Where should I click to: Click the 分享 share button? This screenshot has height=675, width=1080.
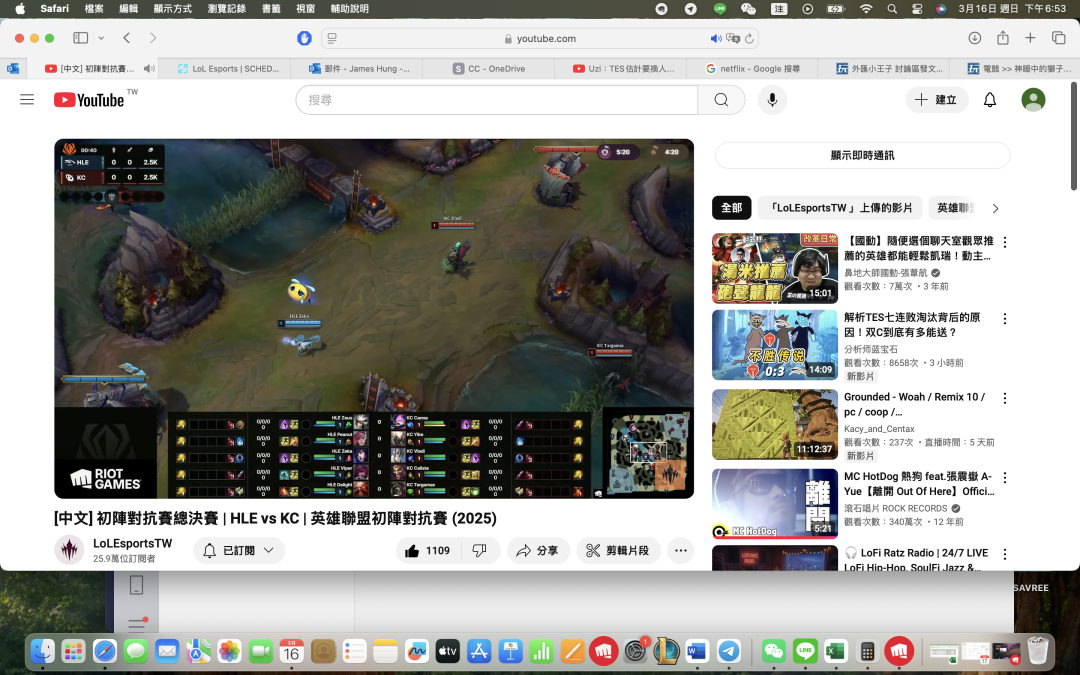[539, 550]
